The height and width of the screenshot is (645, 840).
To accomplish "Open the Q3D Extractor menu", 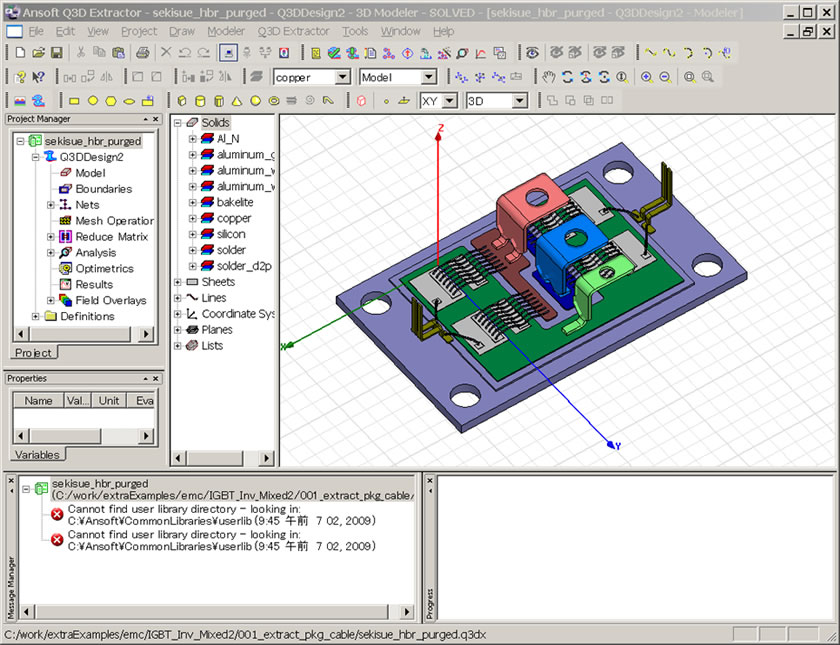I will click(293, 32).
